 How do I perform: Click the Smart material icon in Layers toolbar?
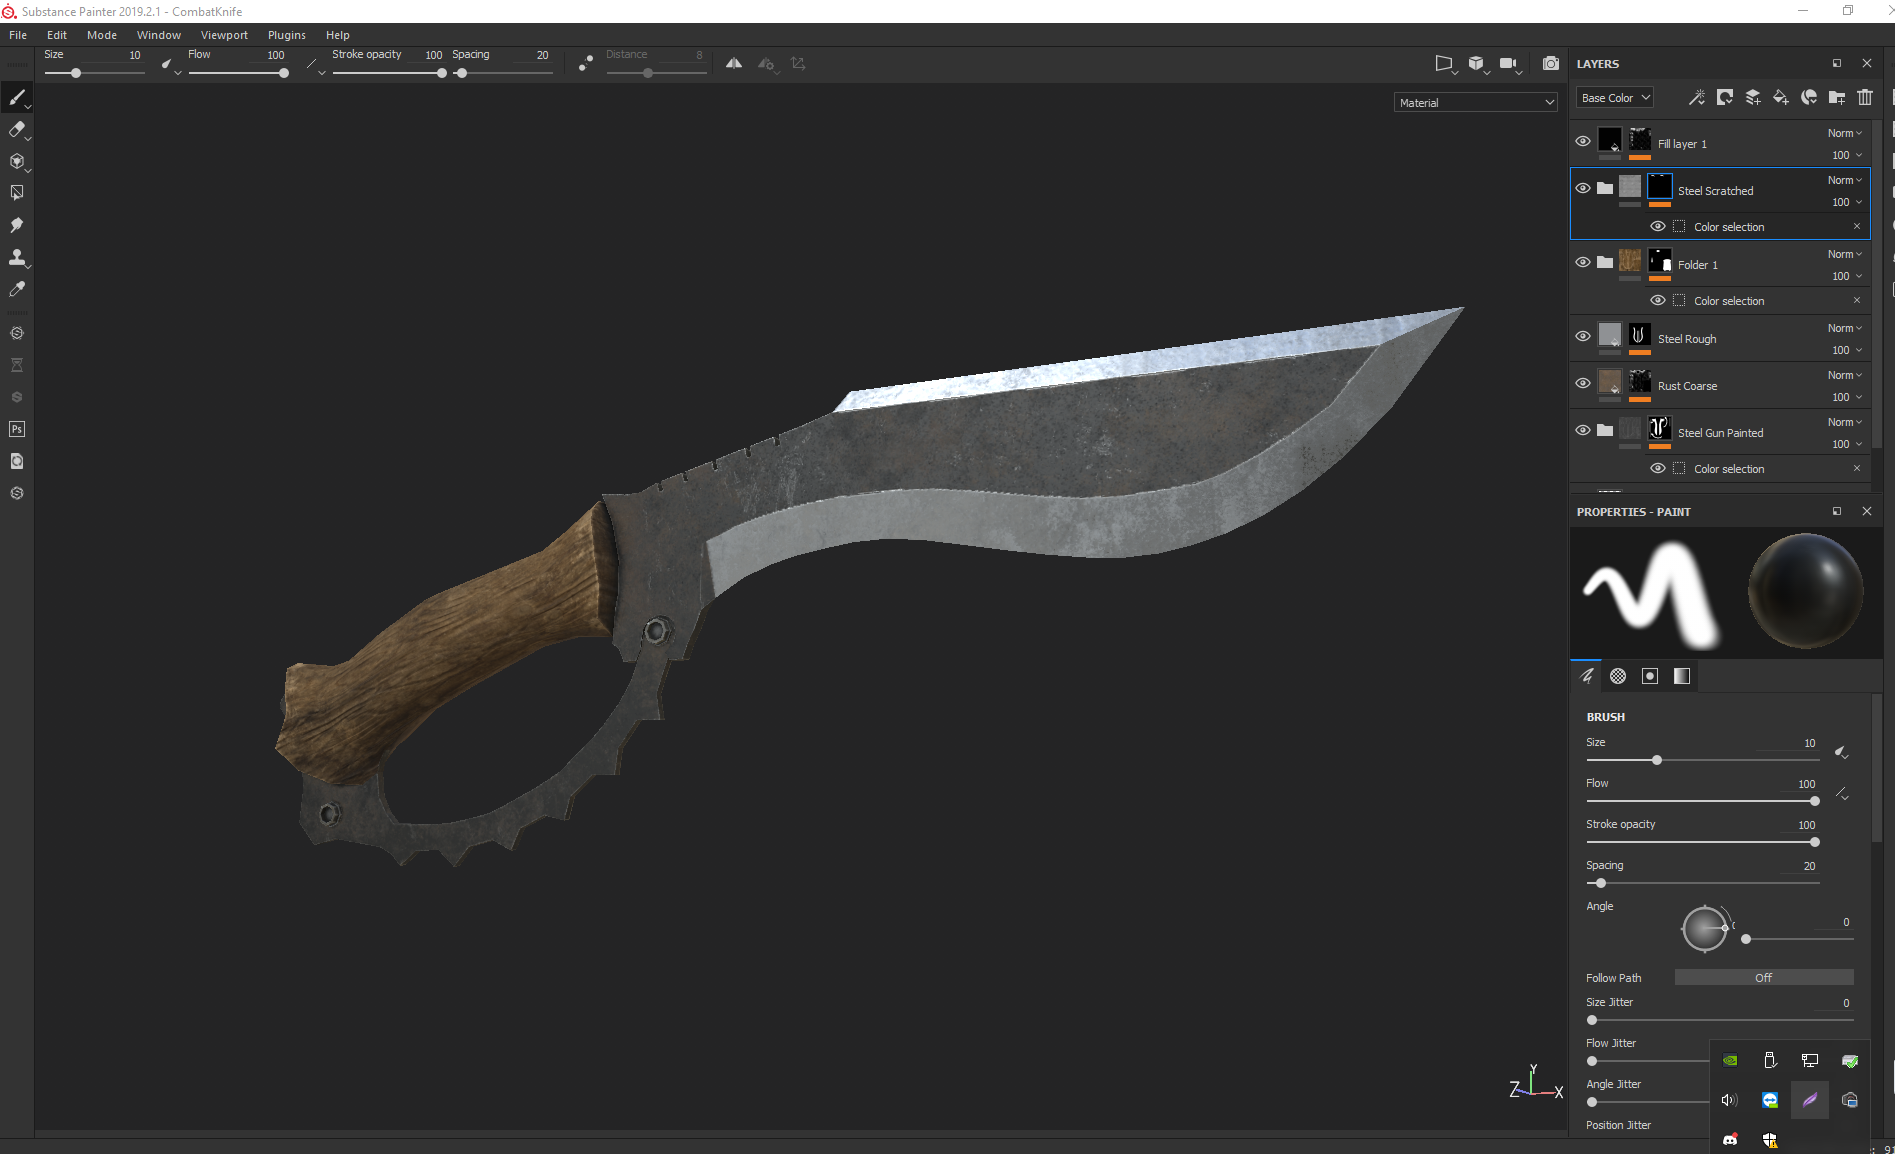1809,97
